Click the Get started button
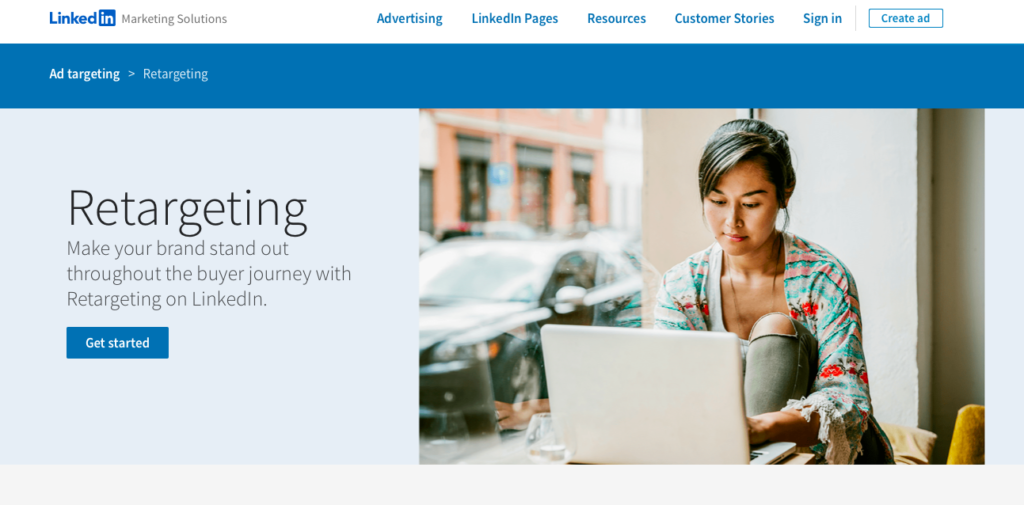 click(118, 342)
